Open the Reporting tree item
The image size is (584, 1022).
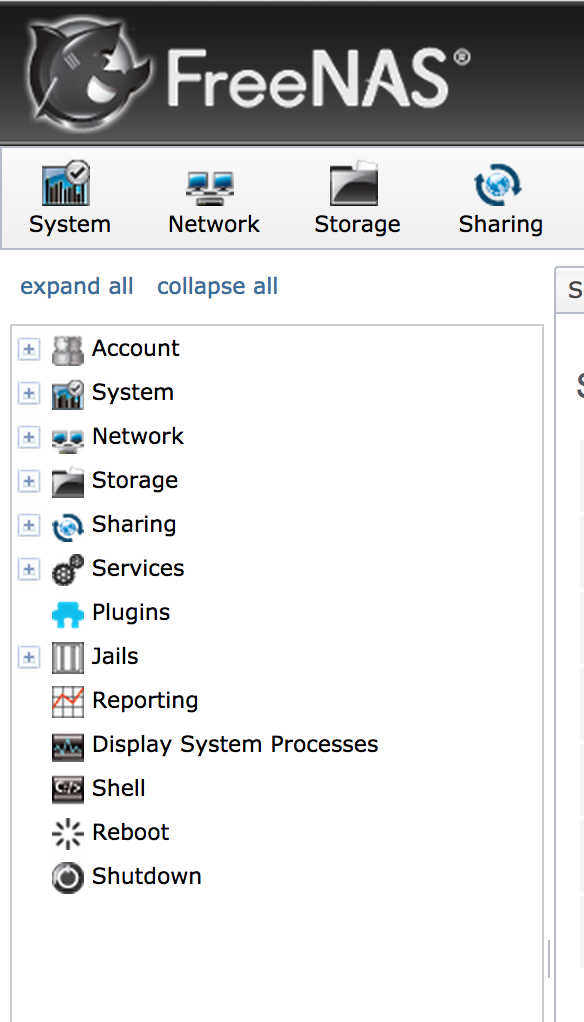[145, 701]
